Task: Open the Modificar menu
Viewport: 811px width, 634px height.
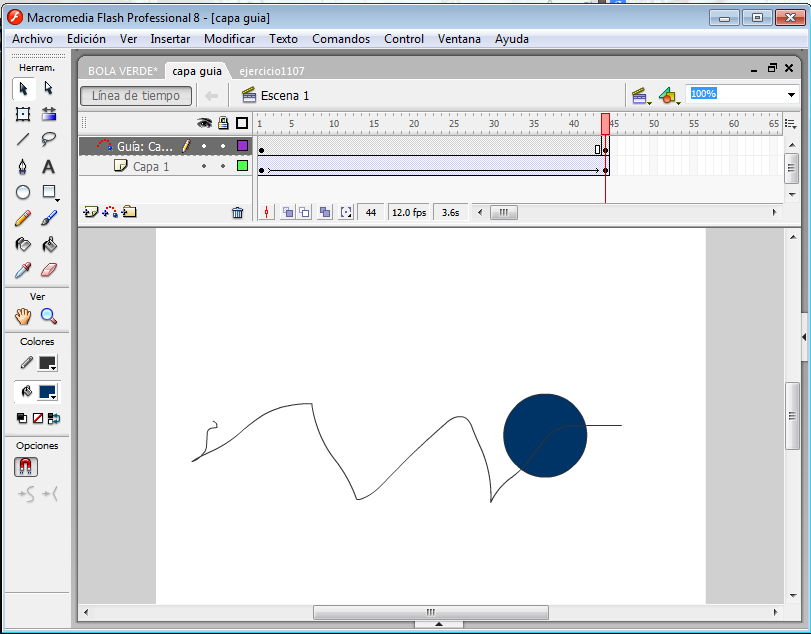Action: point(229,39)
